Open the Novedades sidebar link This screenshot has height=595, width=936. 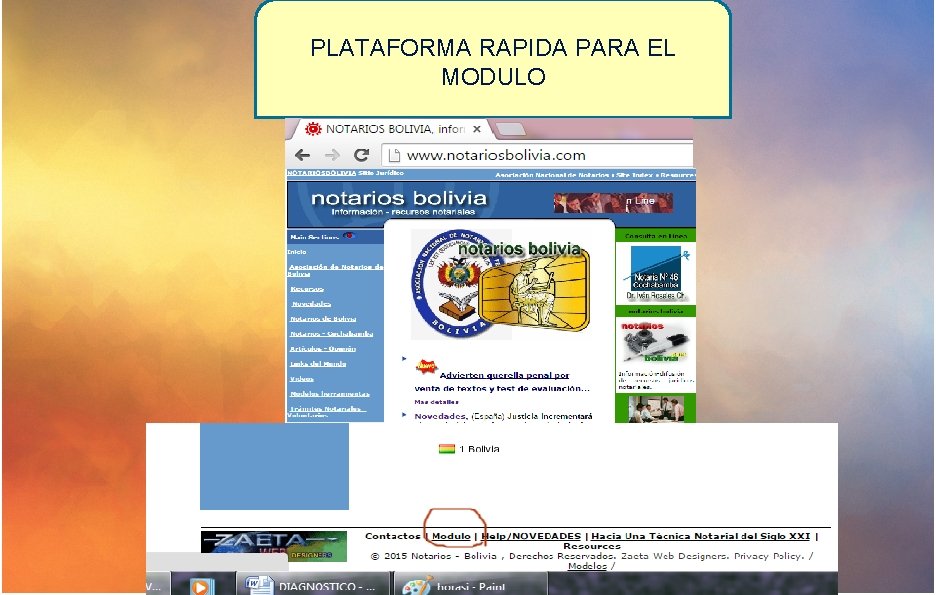coord(311,304)
